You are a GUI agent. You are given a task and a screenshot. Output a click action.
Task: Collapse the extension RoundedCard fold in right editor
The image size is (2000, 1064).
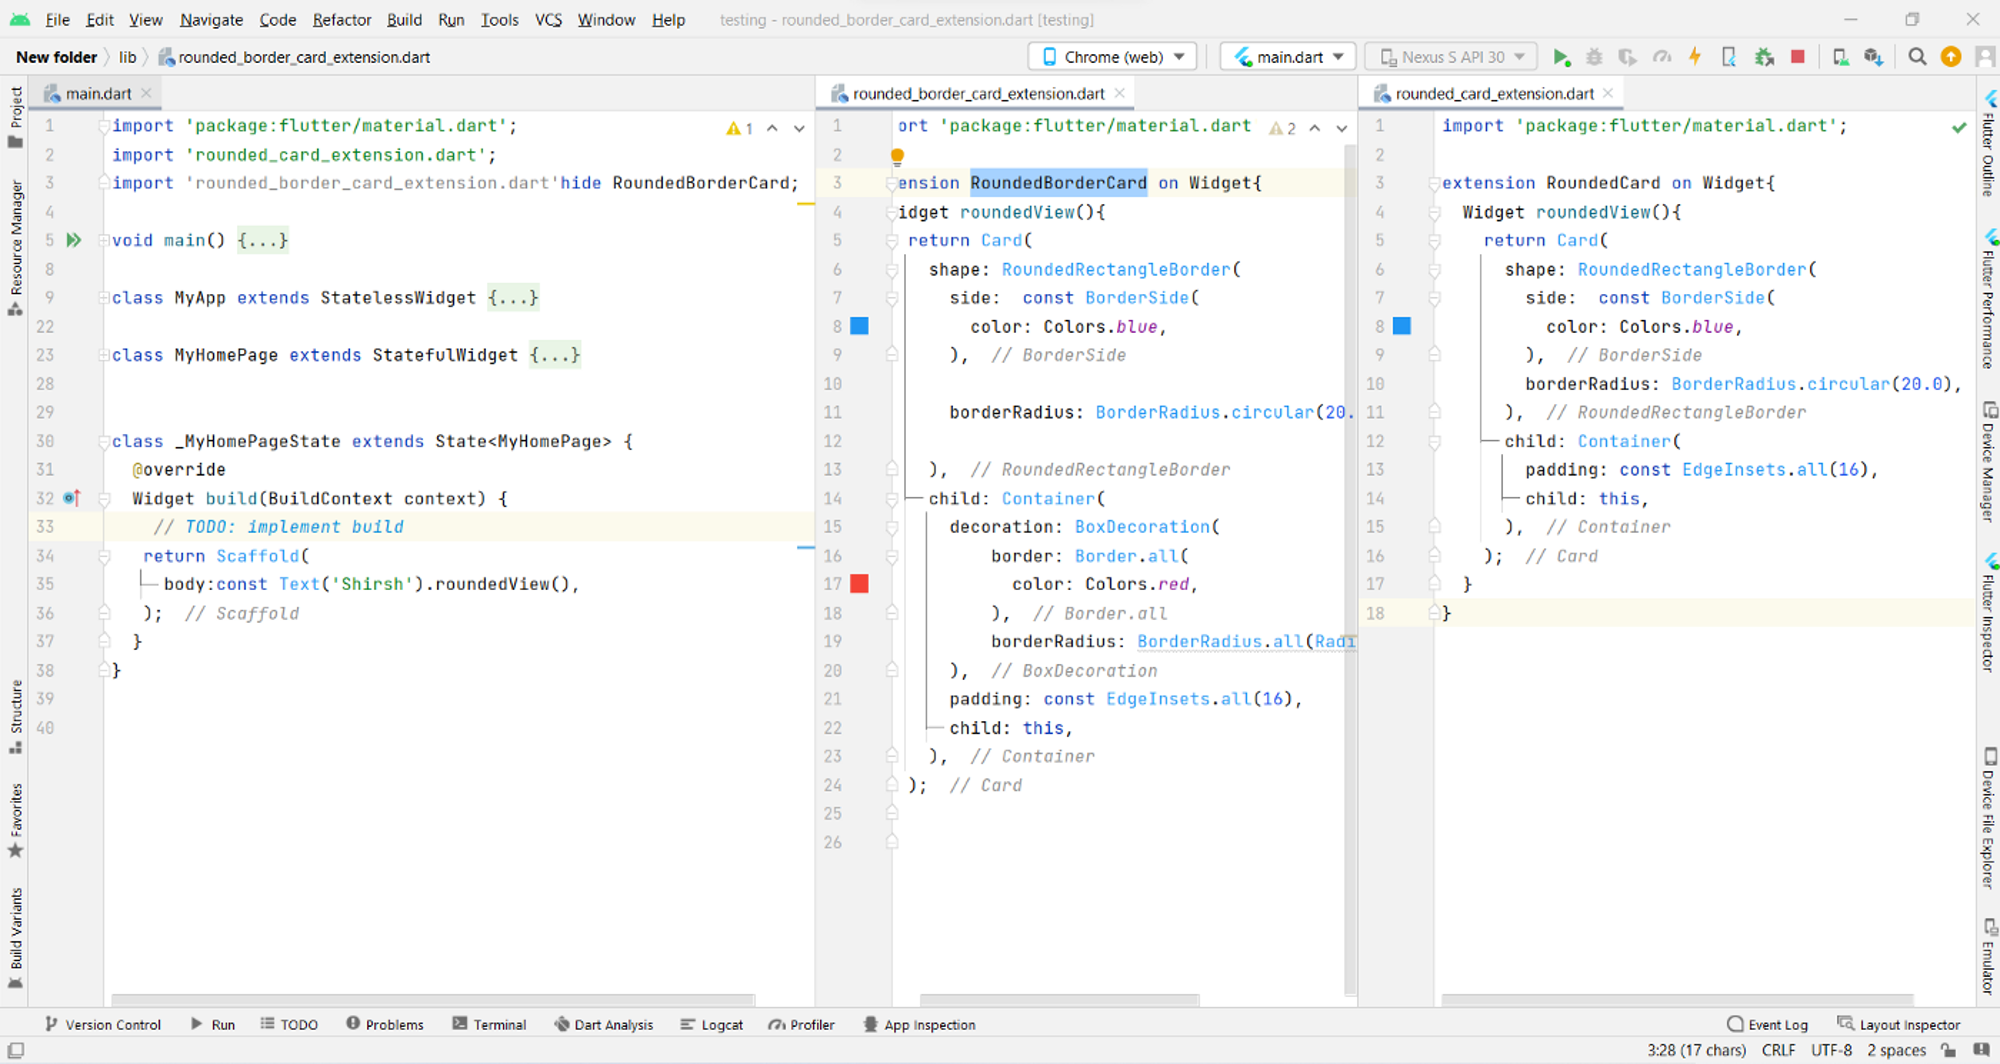tap(1434, 183)
